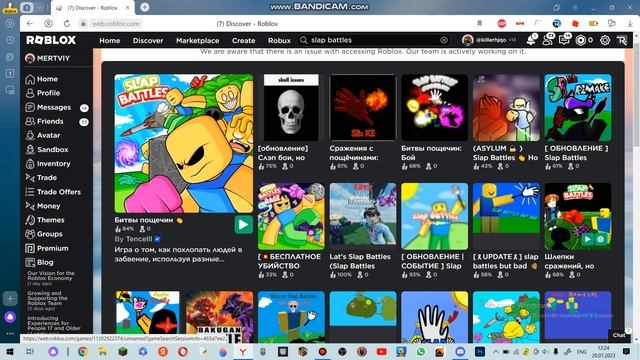
Task: Click the search magnifier icon
Action: point(303,40)
